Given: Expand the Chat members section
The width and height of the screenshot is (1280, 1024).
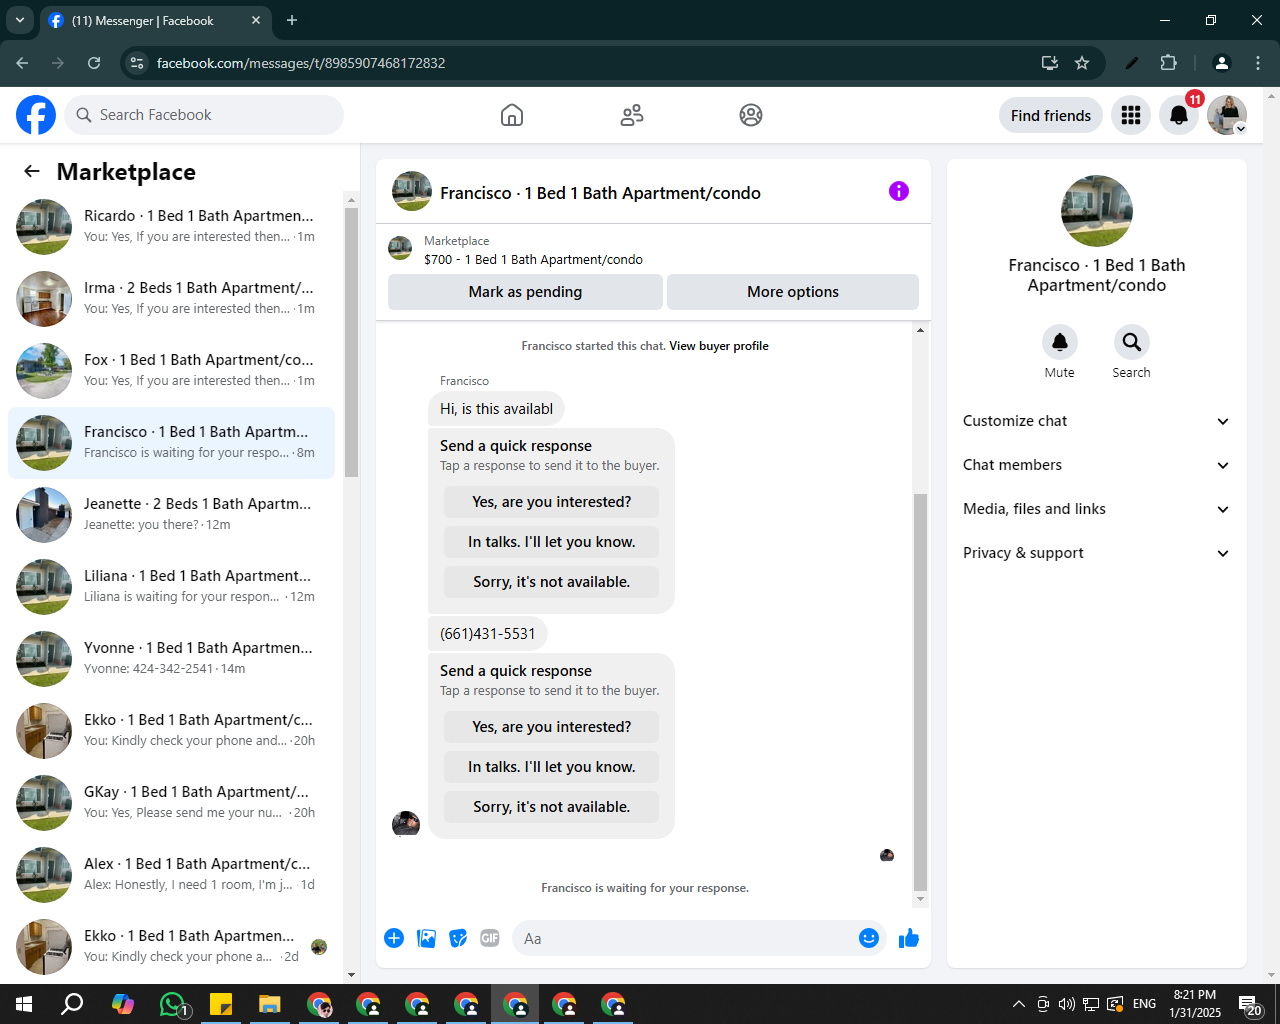Looking at the screenshot, I should coord(1097,465).
